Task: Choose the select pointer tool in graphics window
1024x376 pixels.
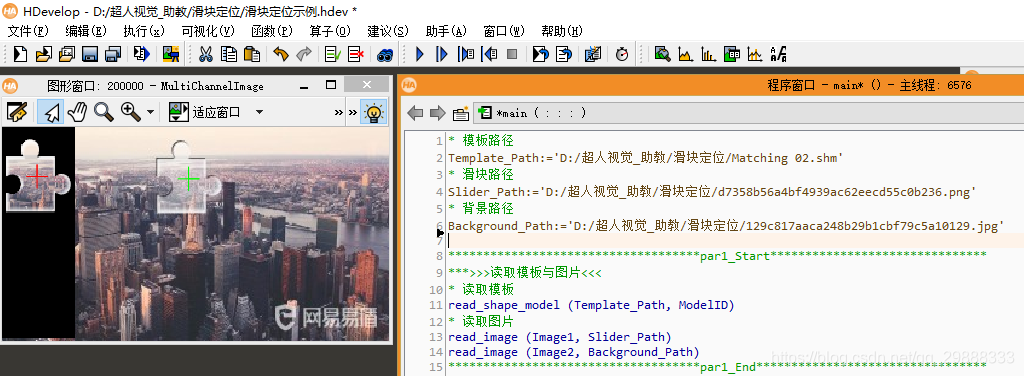Action: coord(50,112)
